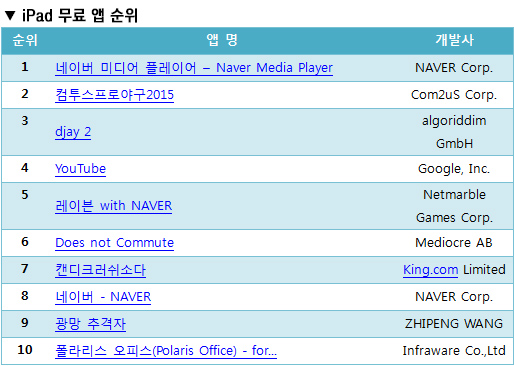Click the 개발사 column header
Screen dimensions: 514x366
pos(454,40)
